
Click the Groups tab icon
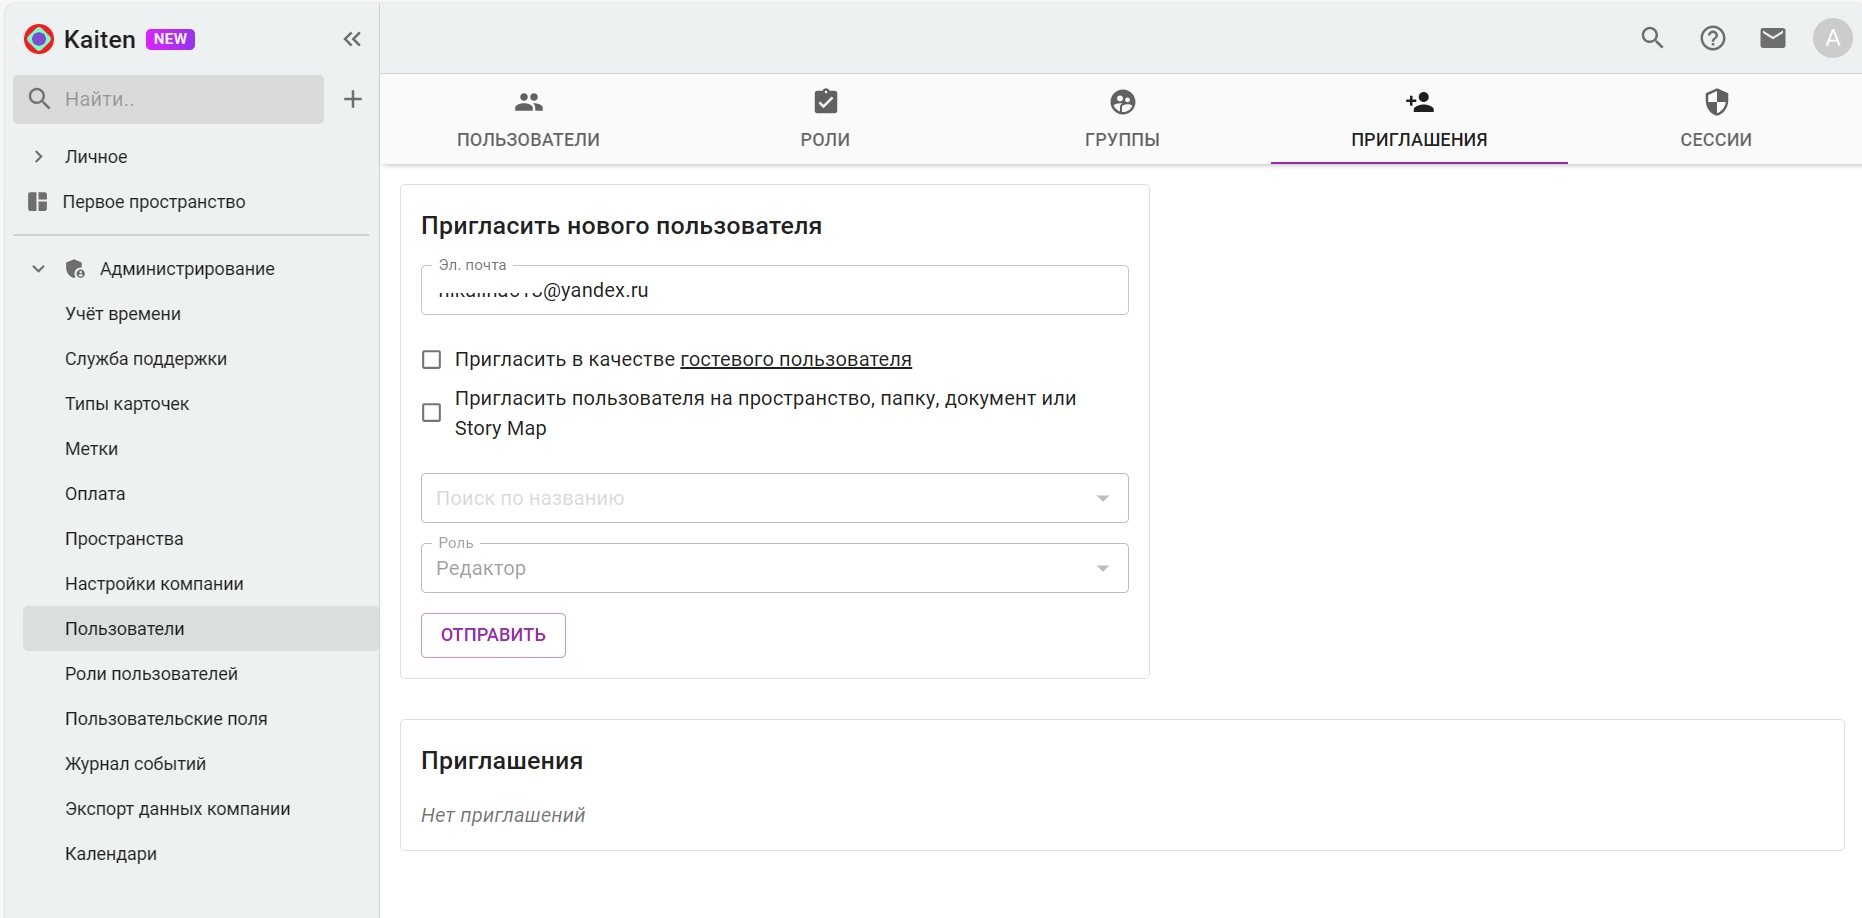coord(1123,102)
